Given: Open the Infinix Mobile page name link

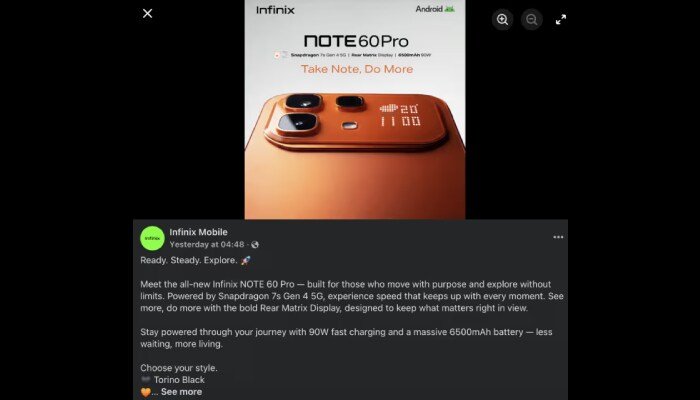Looking at the screenshot, I should 198,232.
